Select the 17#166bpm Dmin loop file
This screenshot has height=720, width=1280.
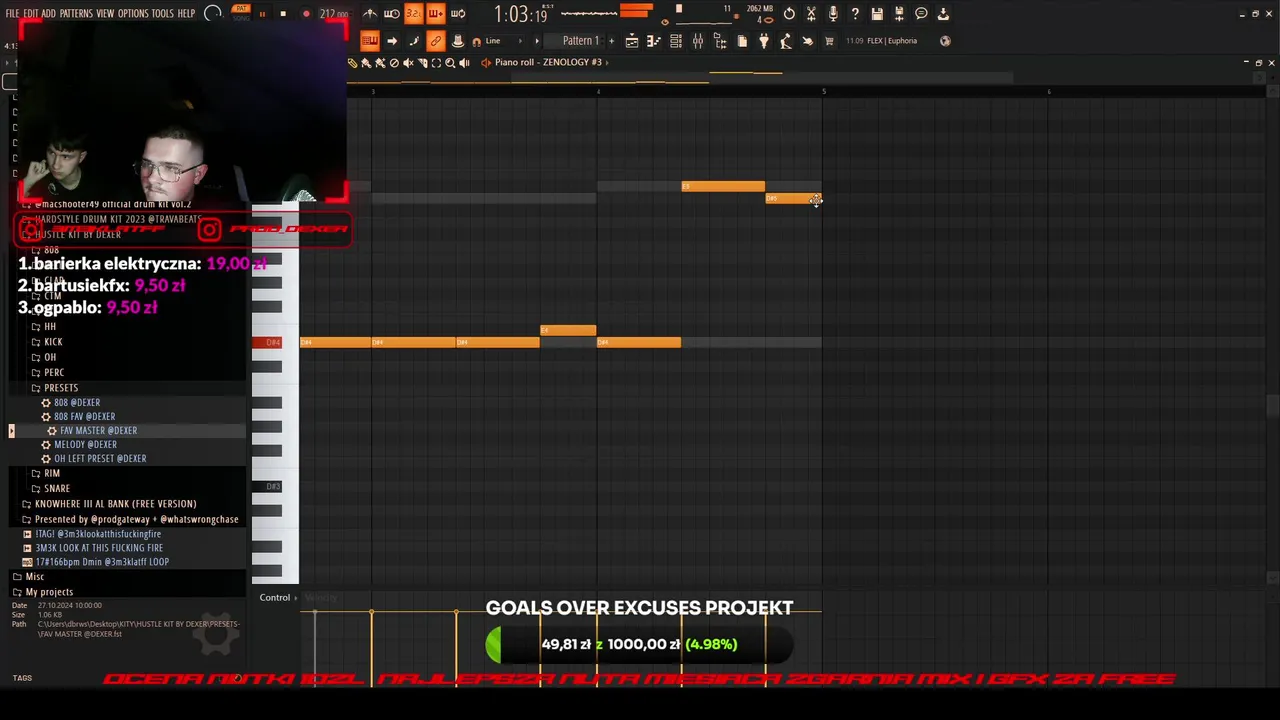pos(101,562)
